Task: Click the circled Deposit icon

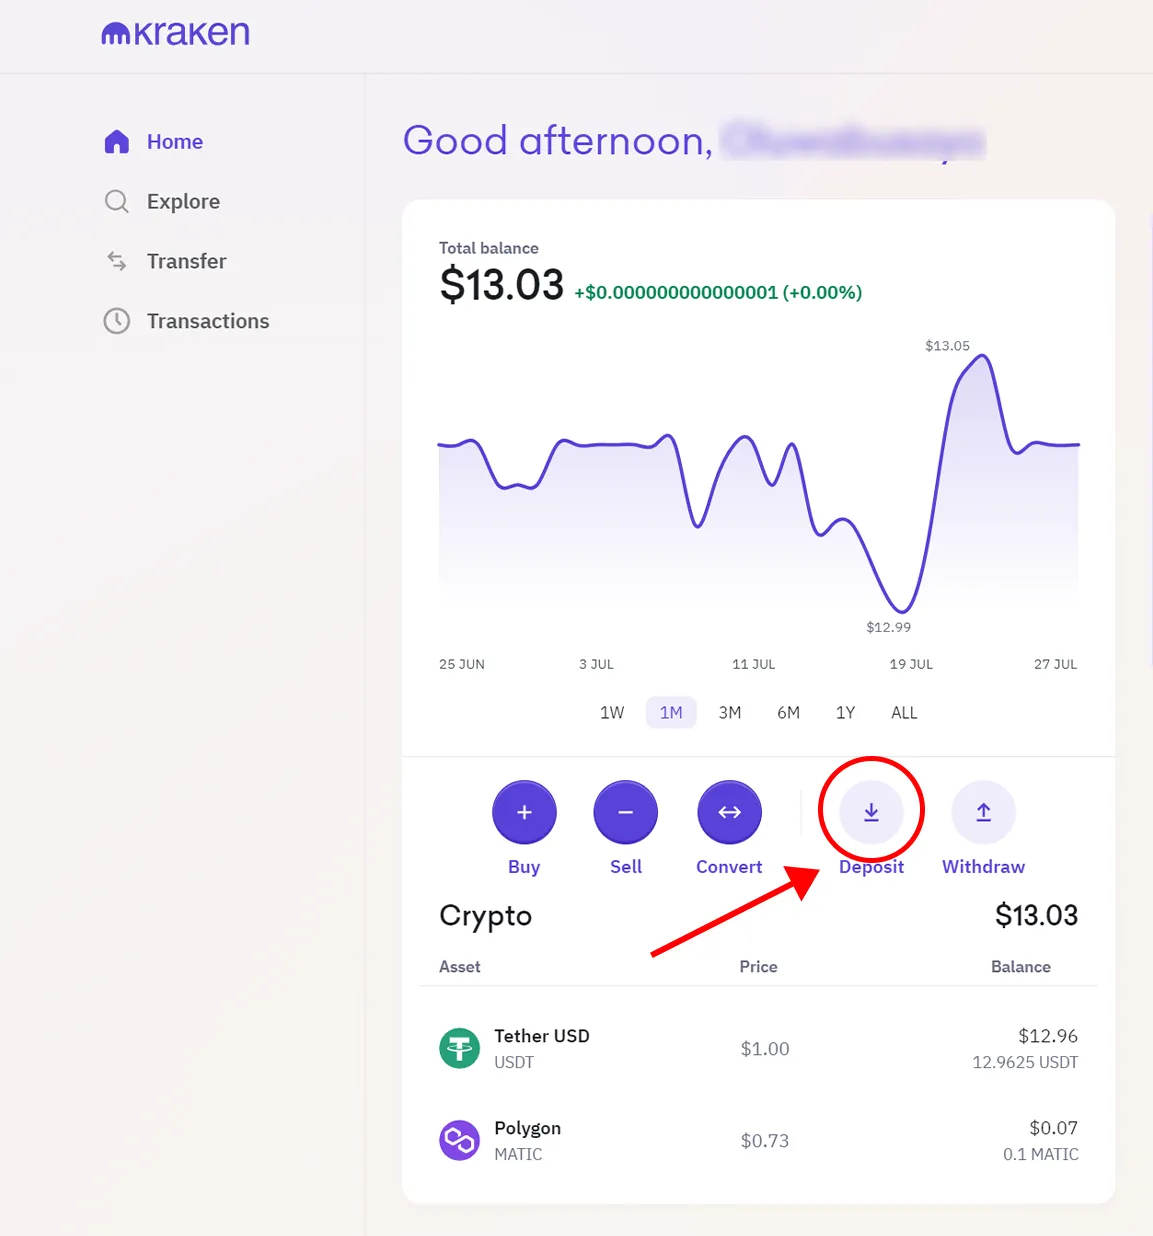Action: pyautogui.click(x=870, y=811)
